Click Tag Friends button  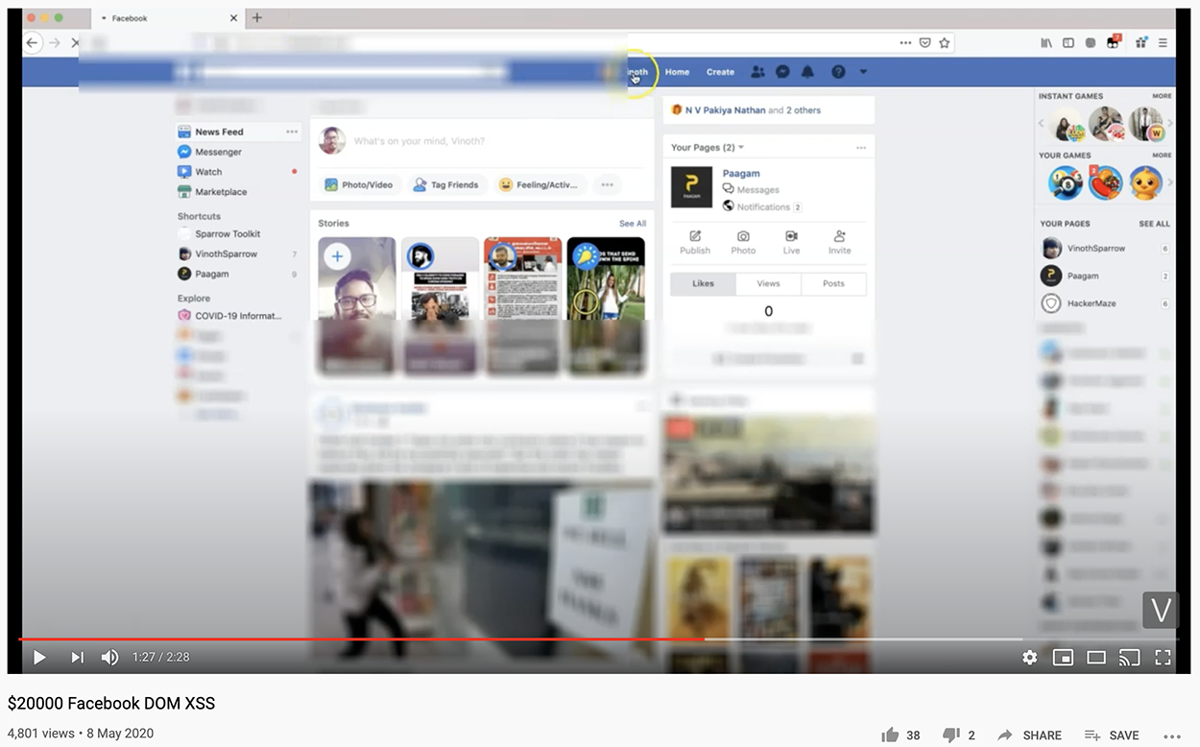pos(446,185)
